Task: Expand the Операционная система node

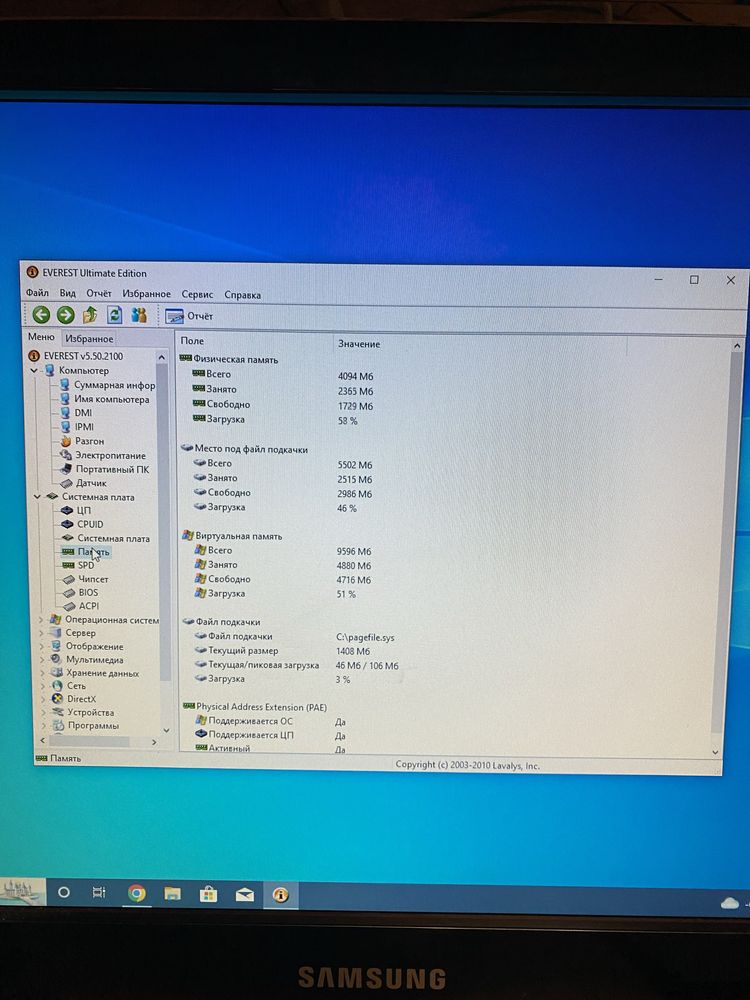Action: point(41,619)
